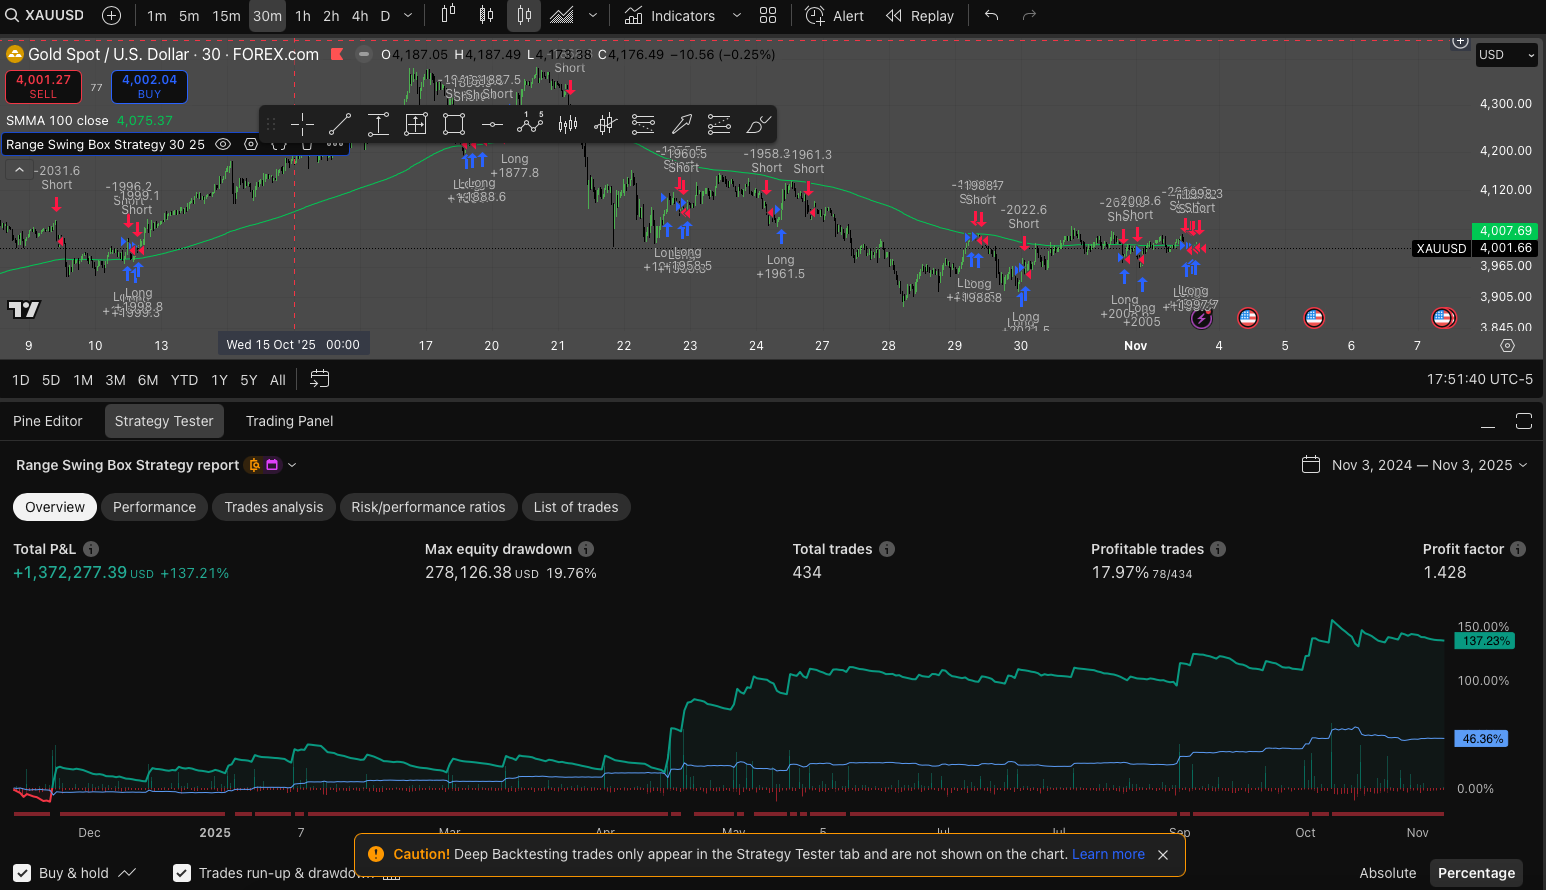Toggle the Buy & hold checkbox
1546x890 pixels.
point(22,873)
